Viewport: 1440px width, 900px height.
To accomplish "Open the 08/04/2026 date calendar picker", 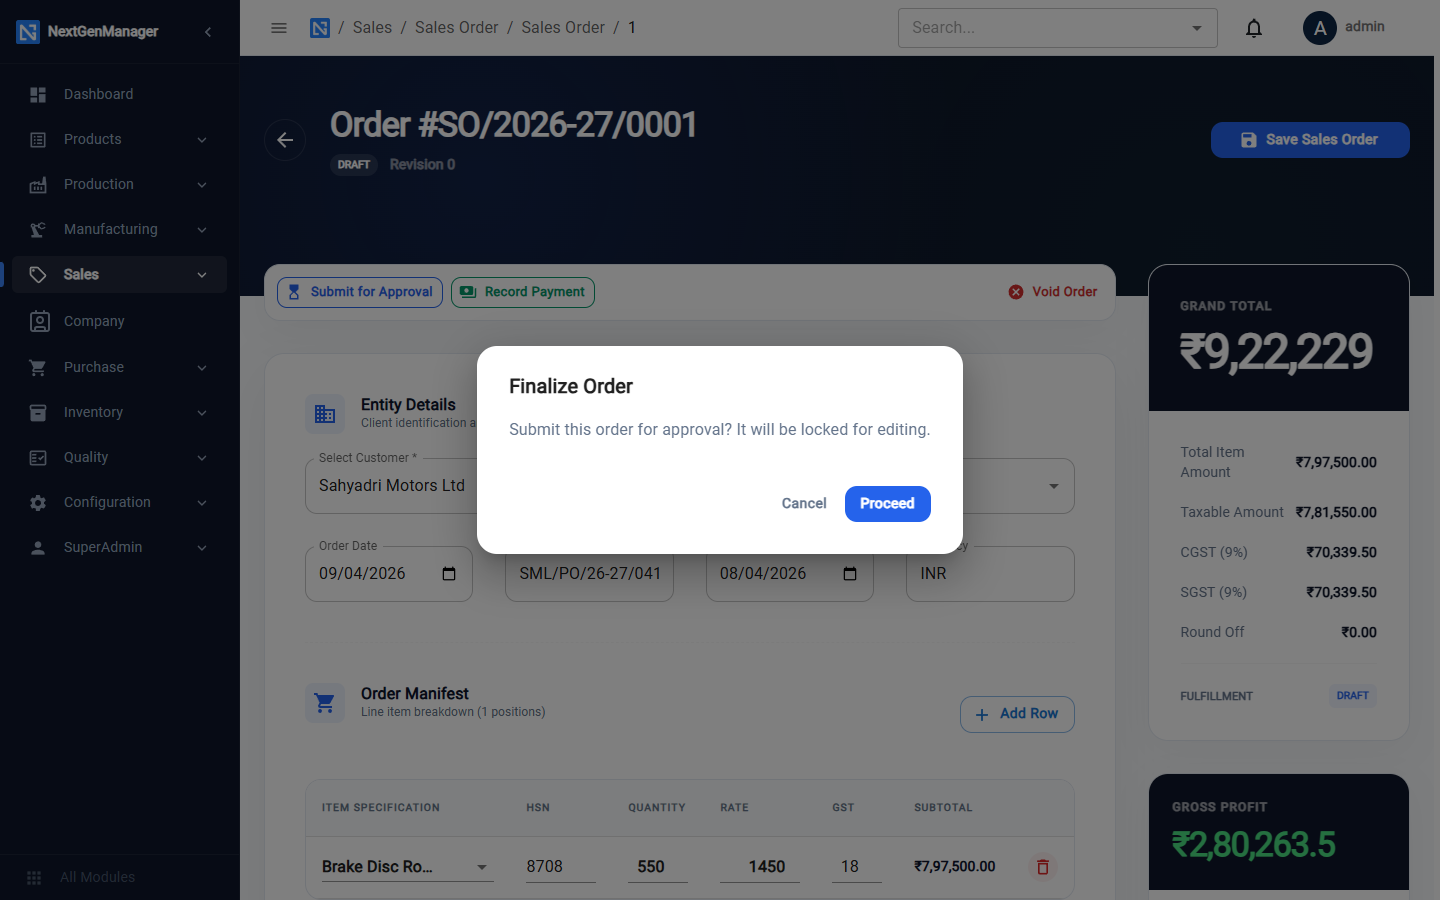I will (x=850, y=574).
